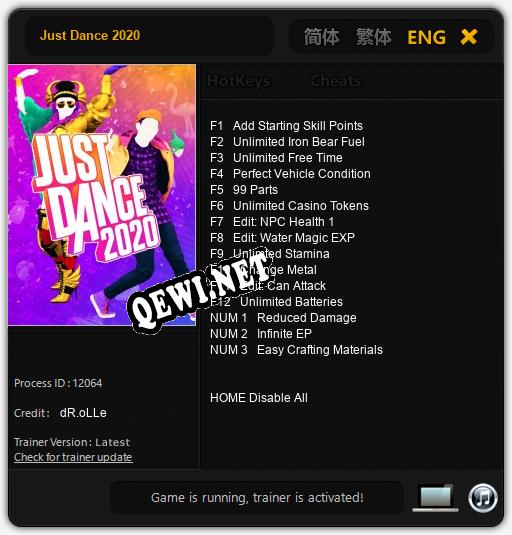Select the Change Metal cheat entry
Image resolution: width=512 pixels, height=535 pixels.
[x=263, y=270]
